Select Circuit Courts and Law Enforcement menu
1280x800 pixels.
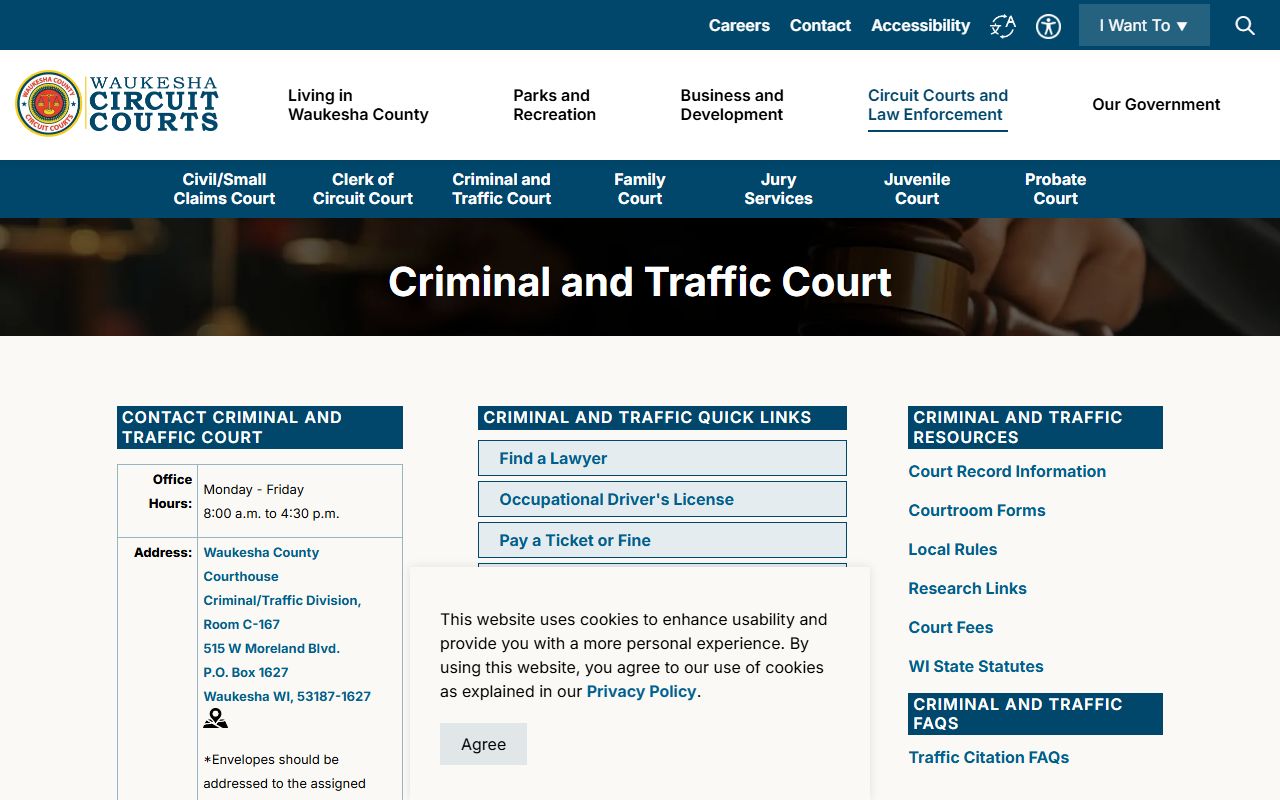(937, 105)
